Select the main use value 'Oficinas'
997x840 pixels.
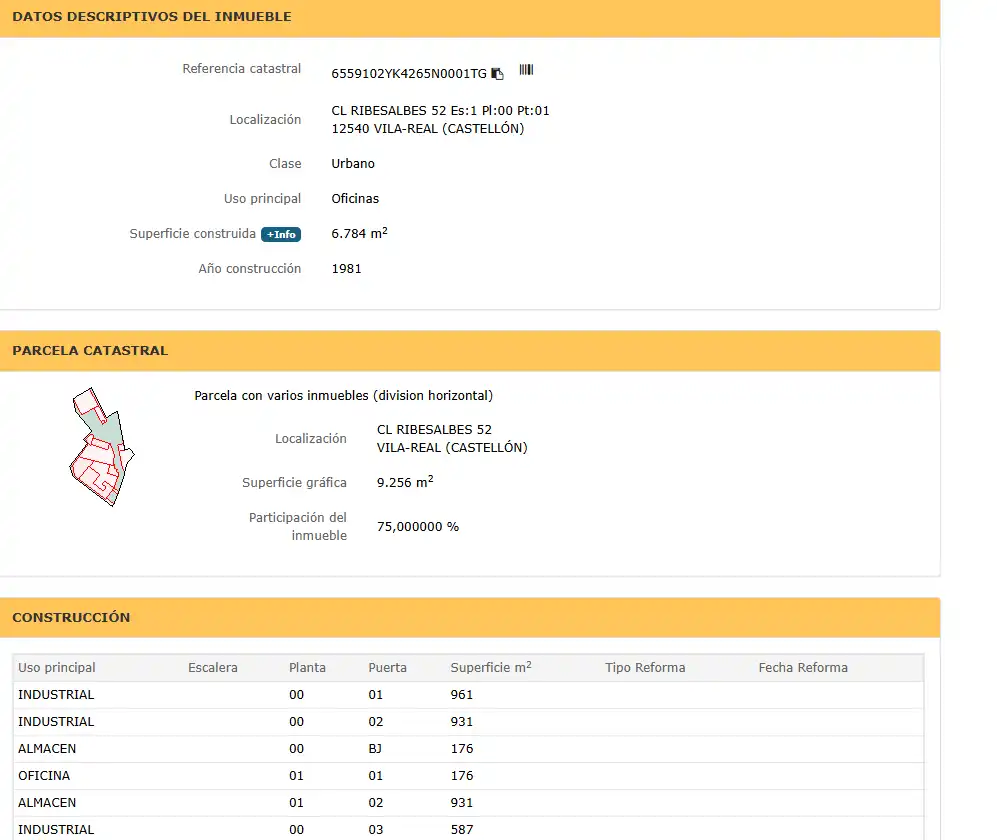355,198
